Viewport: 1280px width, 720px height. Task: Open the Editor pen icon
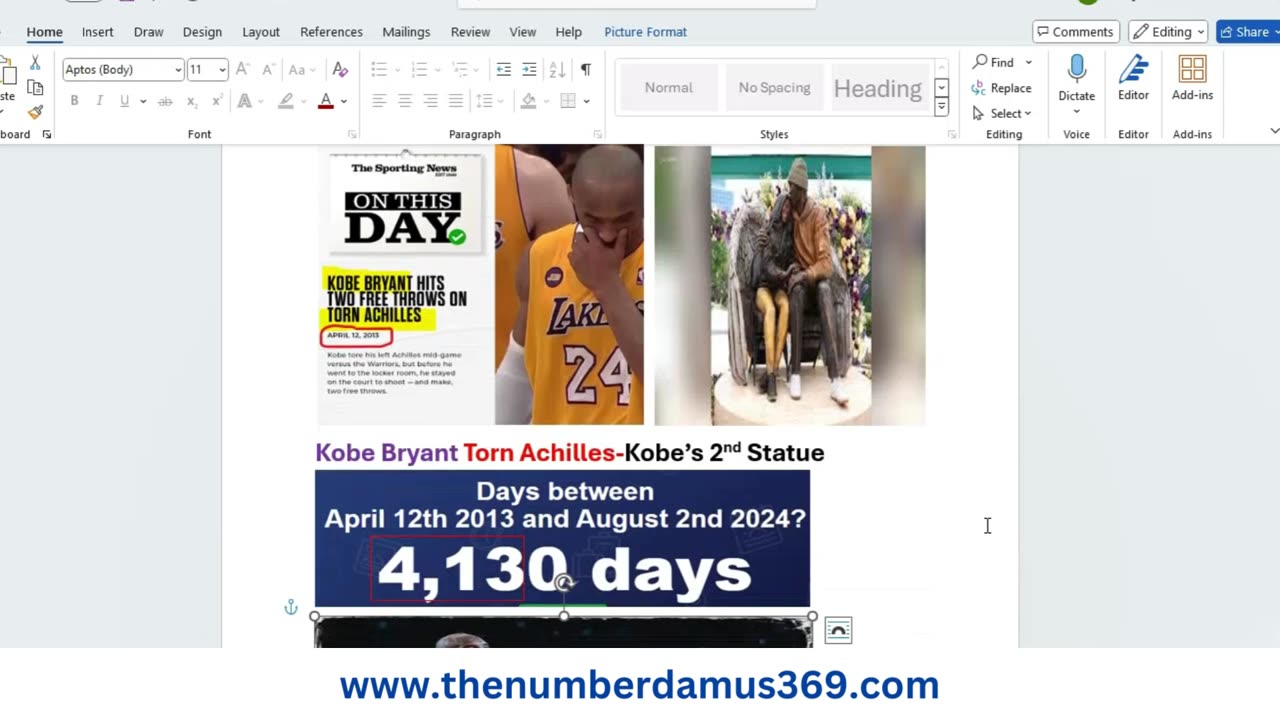point(1133,69)
